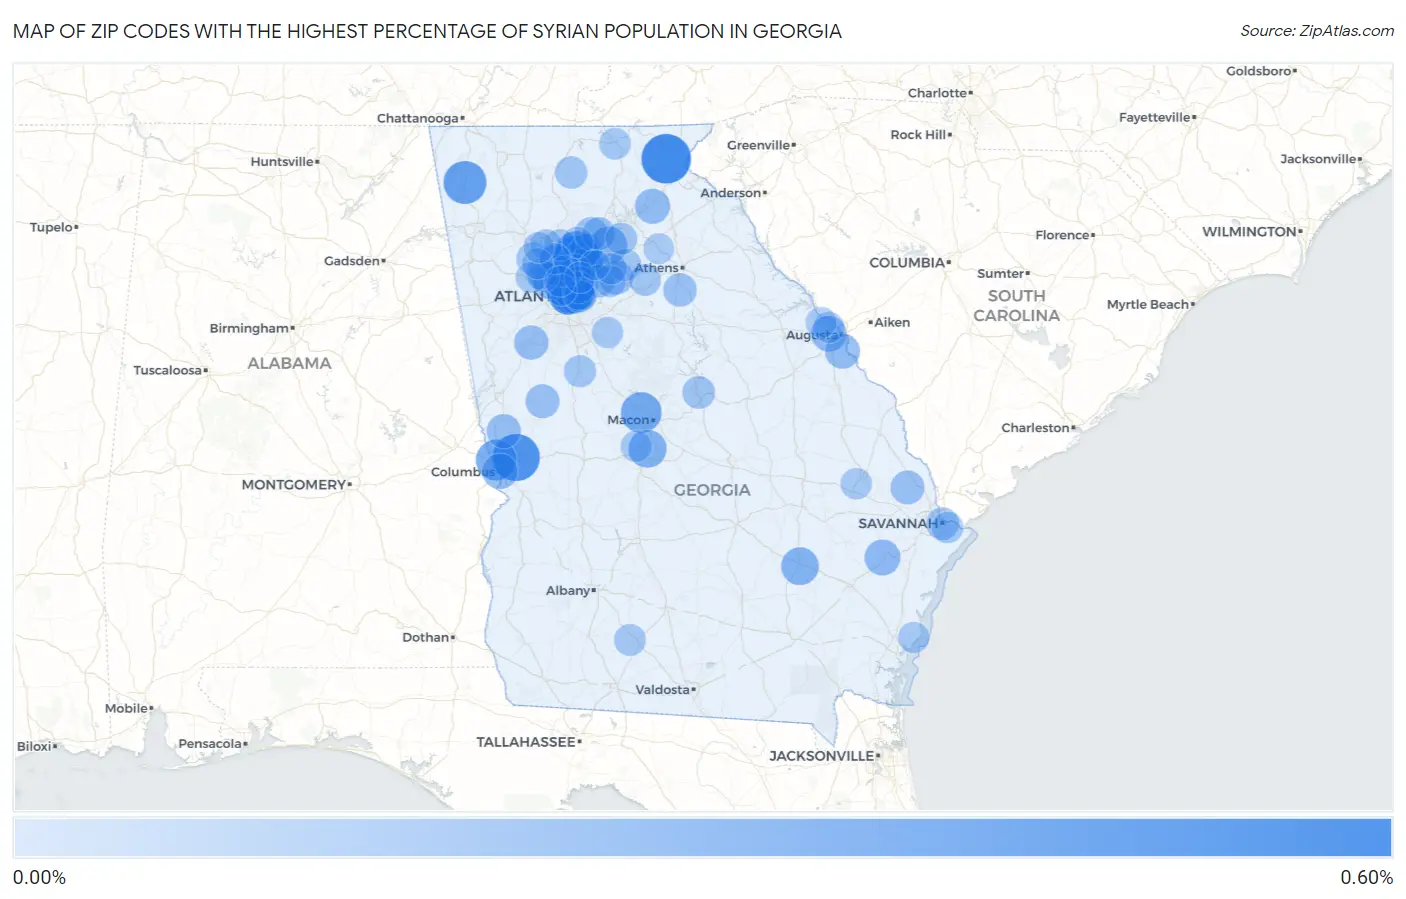
Task: Click the 0.60% legend maximum value
Action: click(1366, 877)
